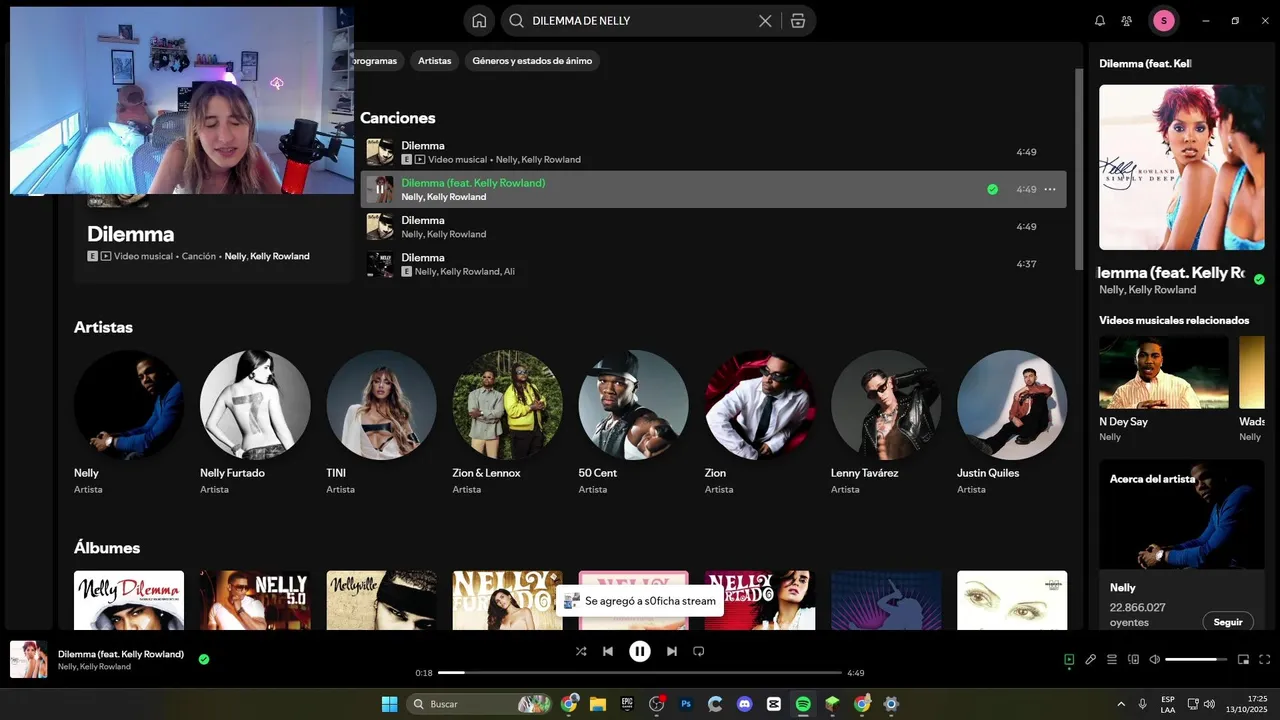1280x720 pixels.
Task: Open Nelly, Kelly Rowland link in top result
Action: (267, 256)
